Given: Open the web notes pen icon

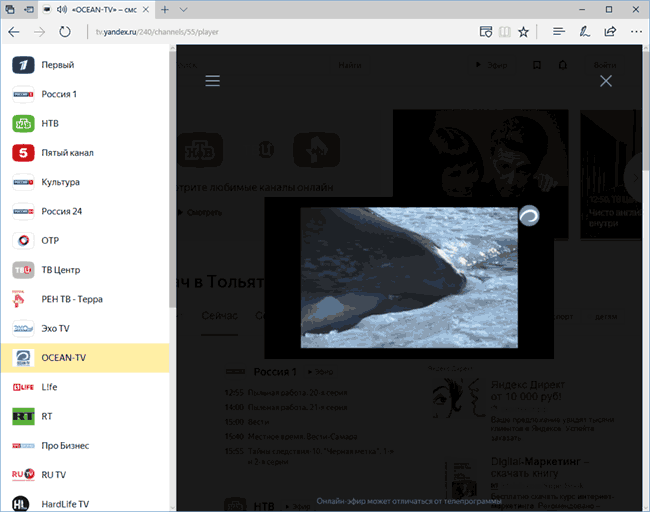Looking at the screenshot, I should coord(584,31).
